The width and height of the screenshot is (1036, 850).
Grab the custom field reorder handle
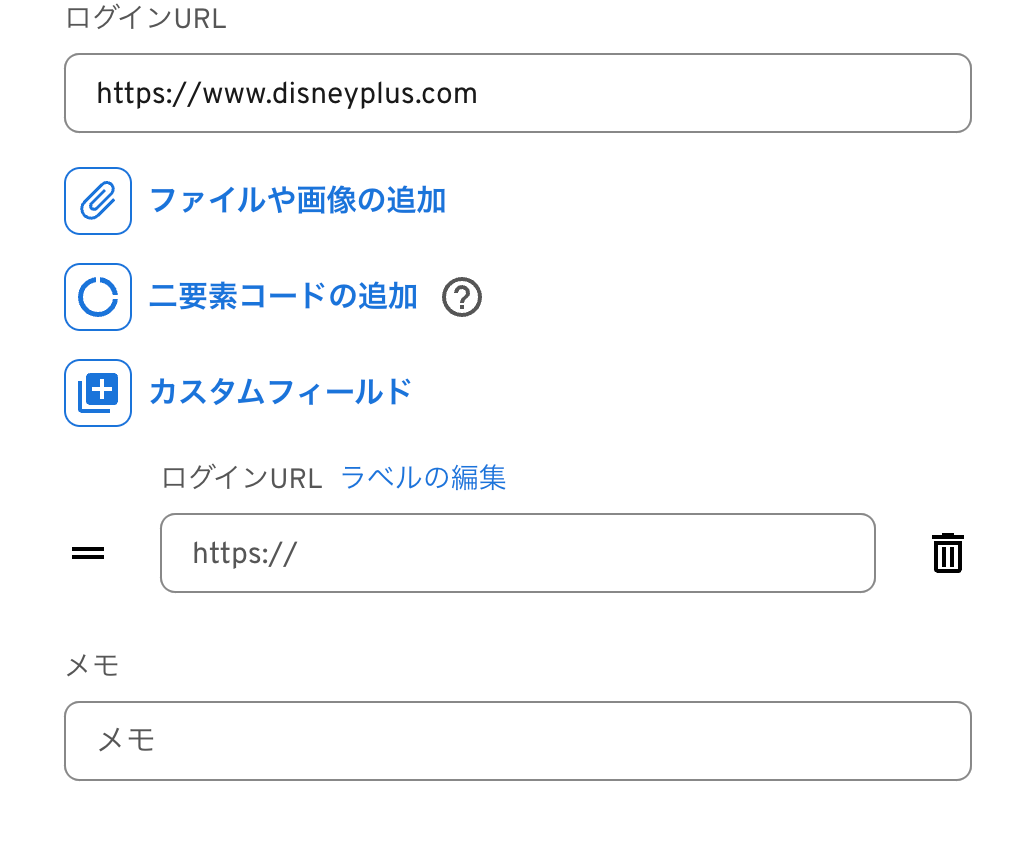tap(88, 553)
